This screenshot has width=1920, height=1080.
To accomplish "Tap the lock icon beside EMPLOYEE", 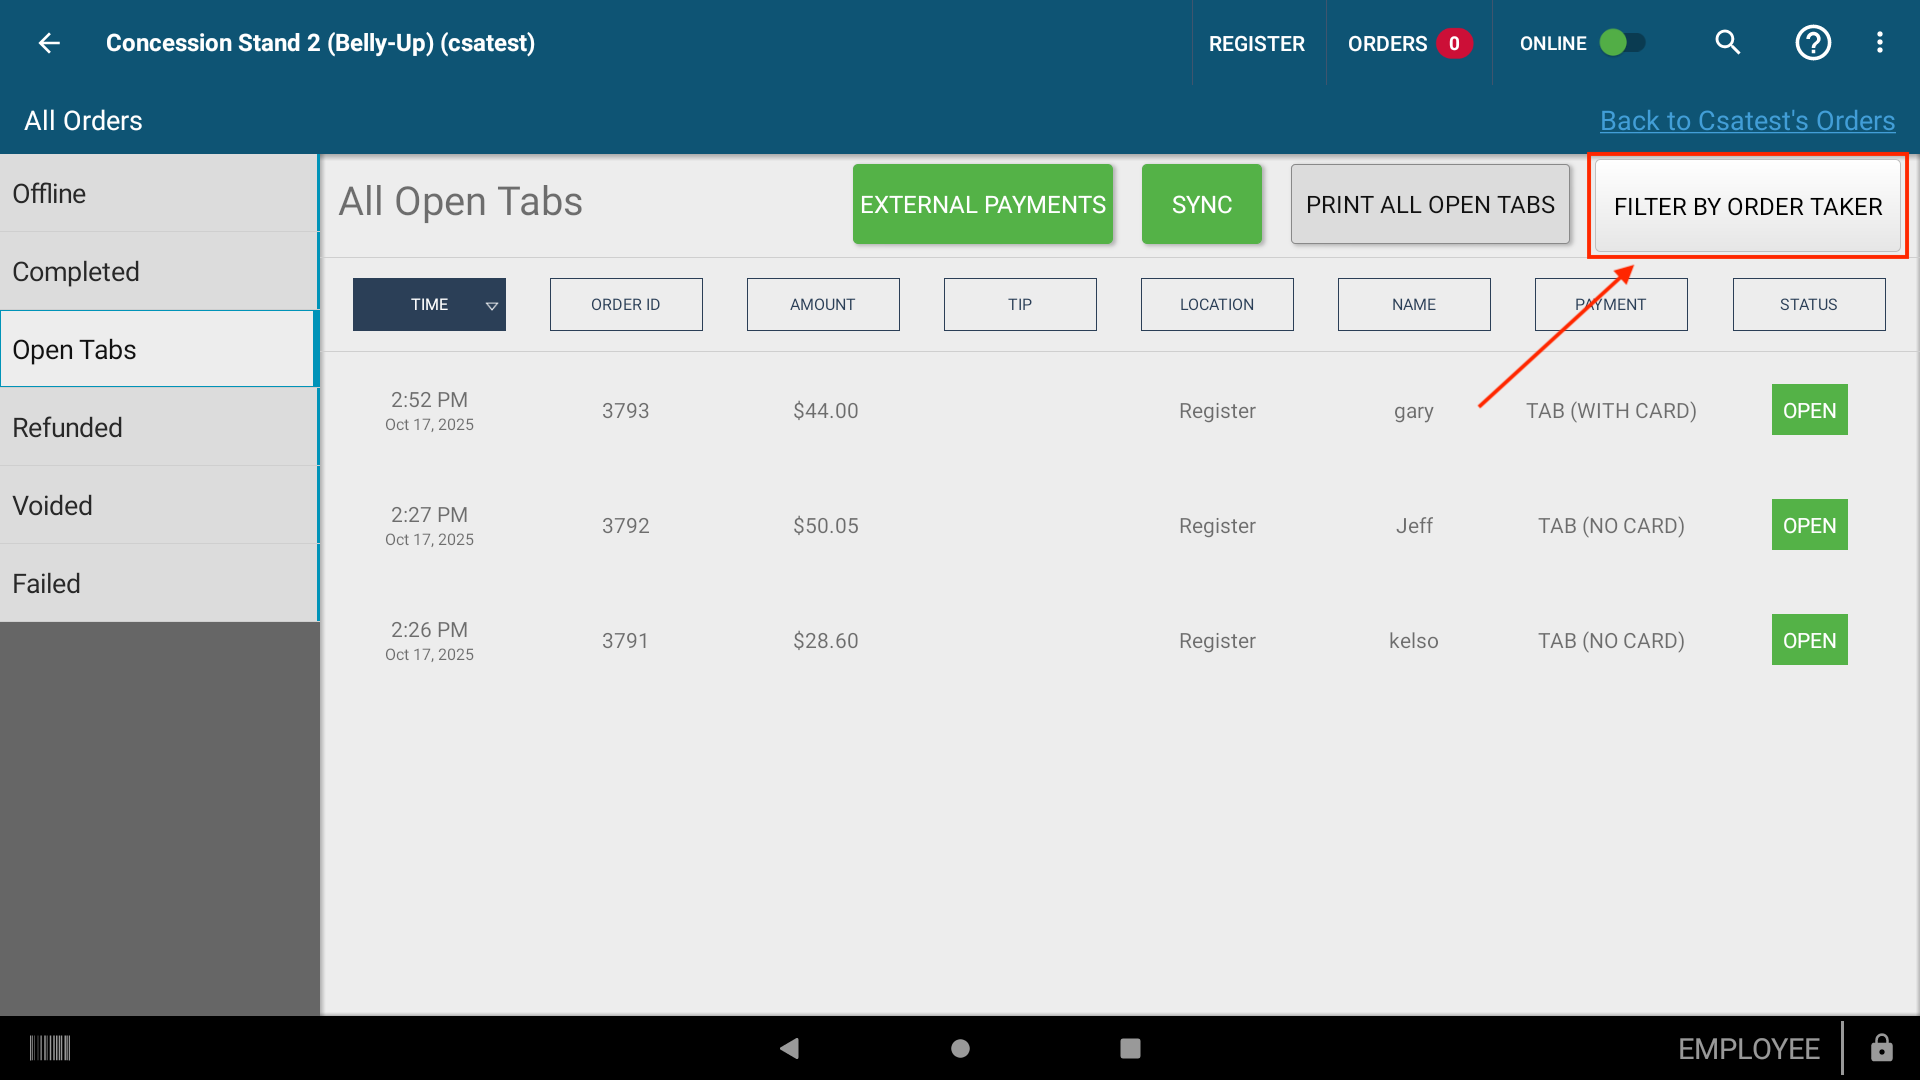I will [1881, 1048].
